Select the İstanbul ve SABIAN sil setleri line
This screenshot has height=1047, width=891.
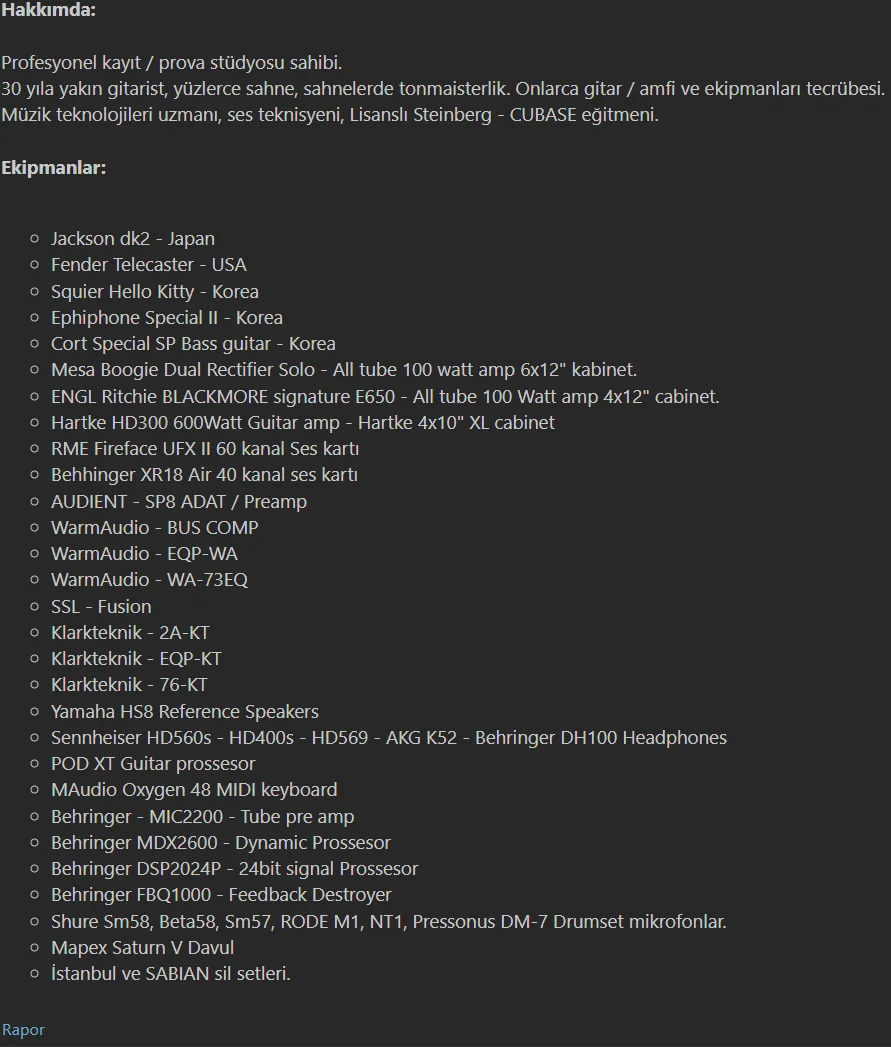click(171, 974)
